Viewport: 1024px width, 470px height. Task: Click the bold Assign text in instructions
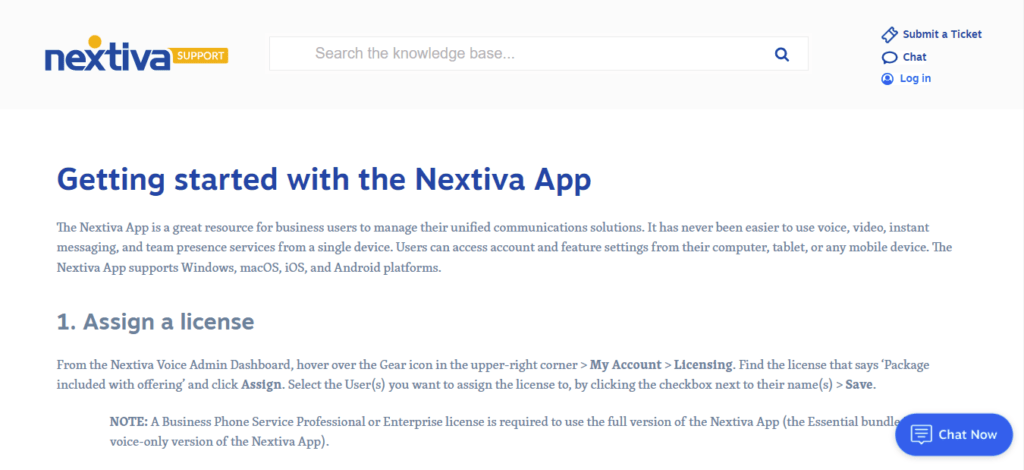coord(261,384)
